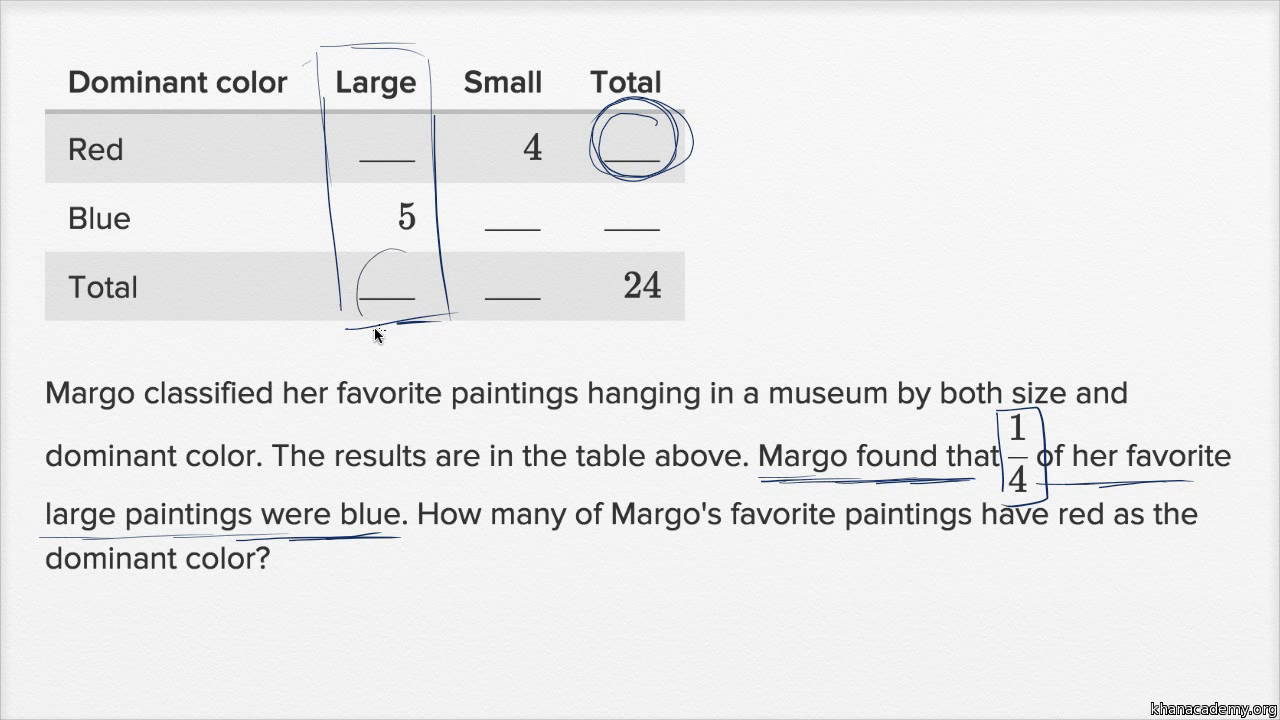Click the grand total value 24
The image size is (1280, 720).
(x=642, y=286)
